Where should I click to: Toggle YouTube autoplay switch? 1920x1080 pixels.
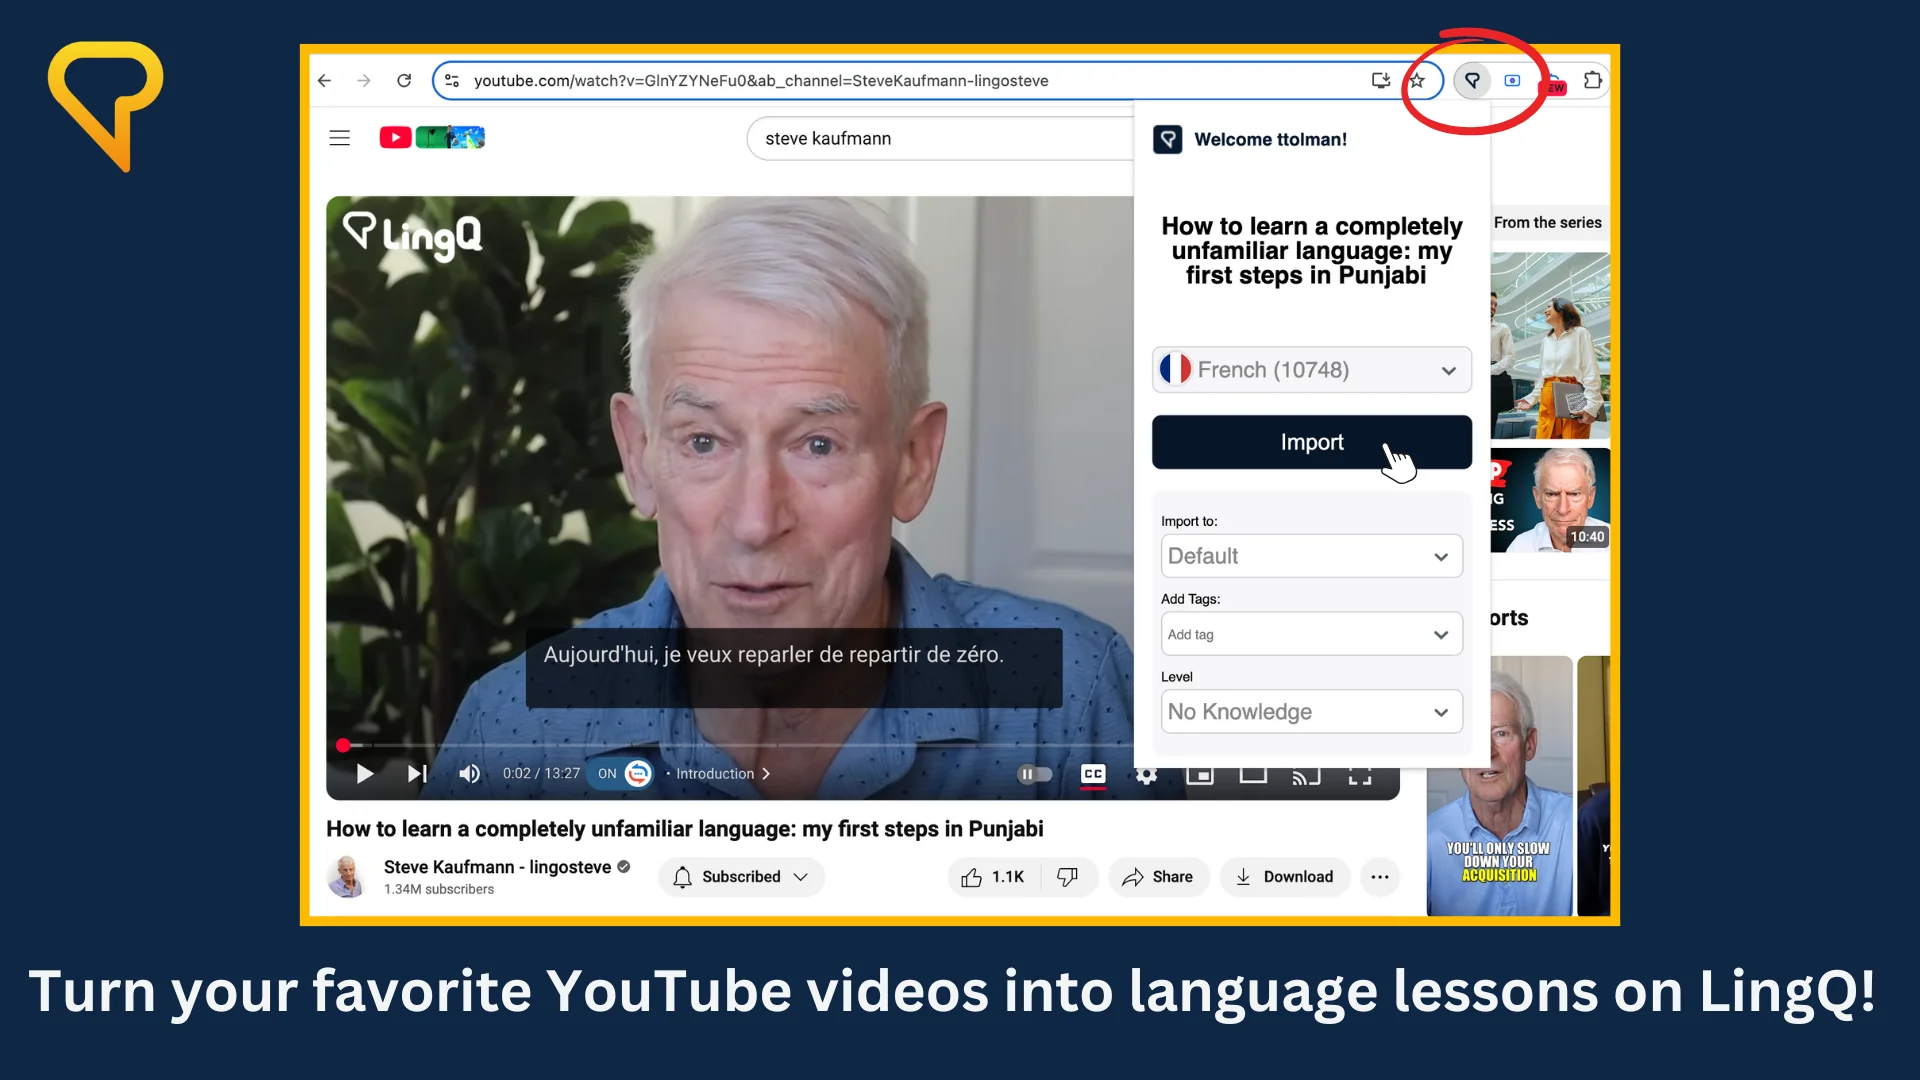click(x=1035, y=774)
